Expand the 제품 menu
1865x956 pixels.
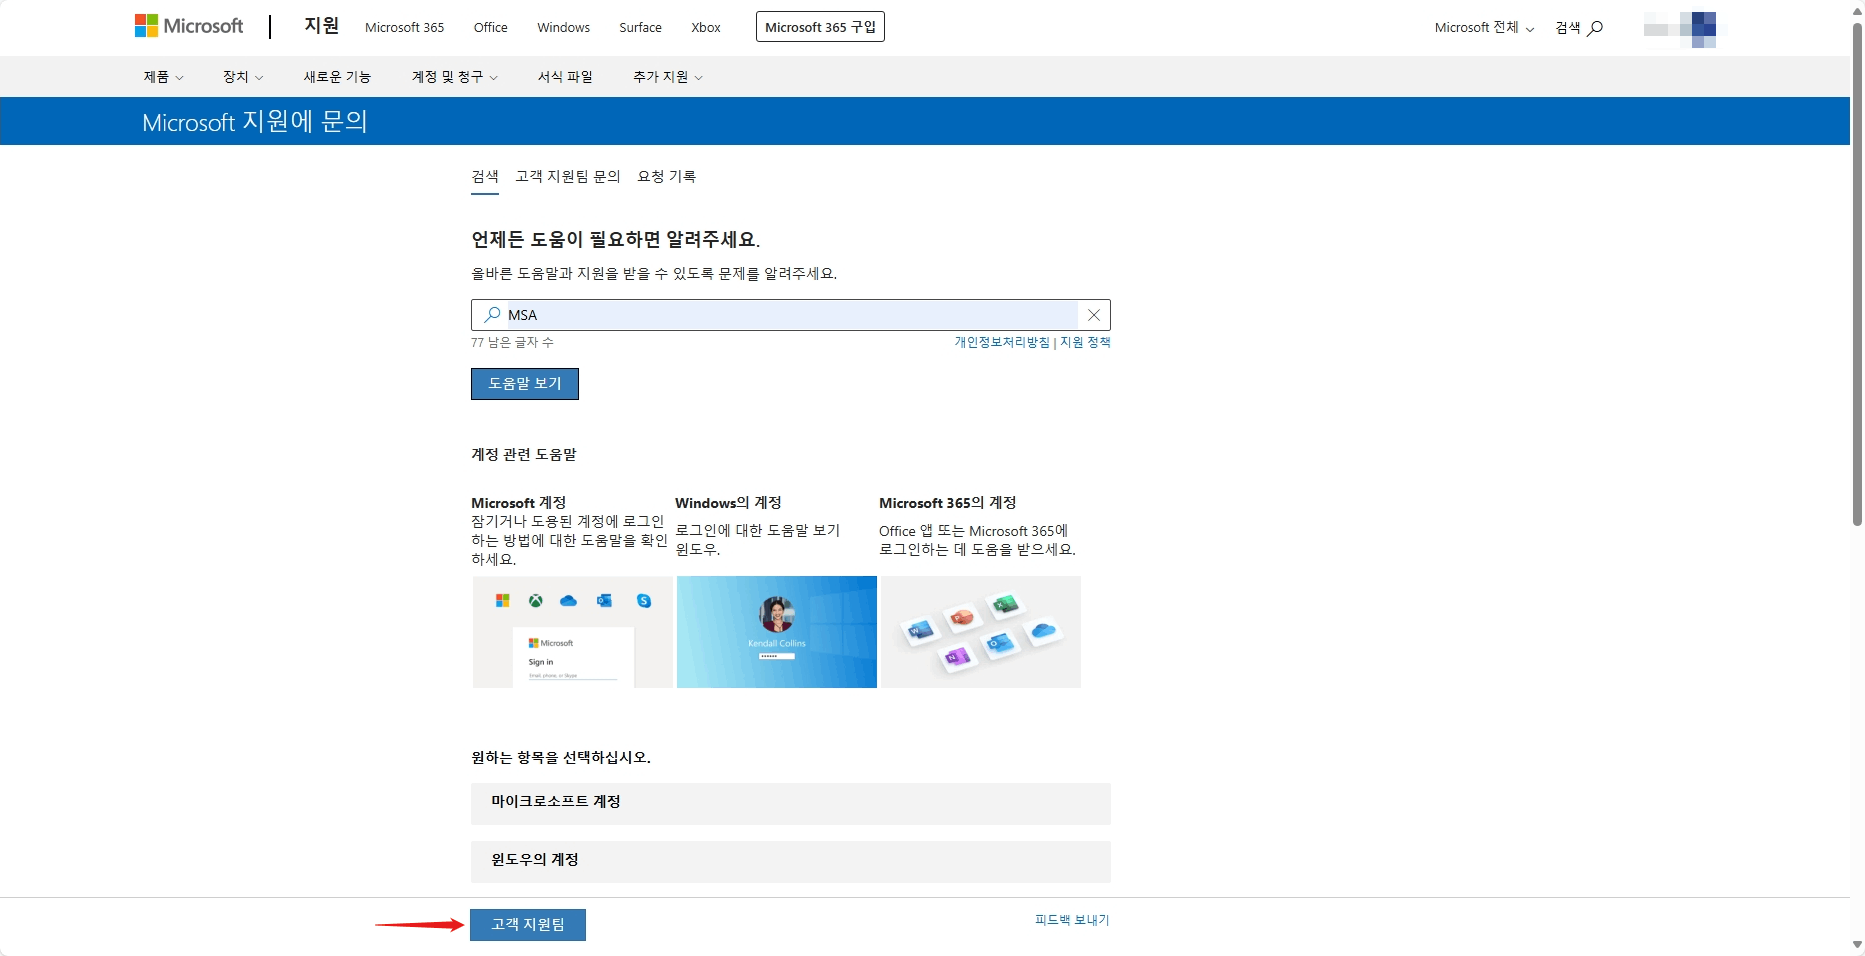pos(163,77)
